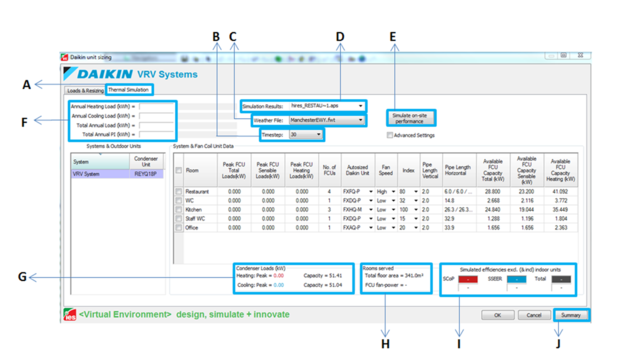Click the DAIKIN logo in header
Viewport: 624px width, 363px height.
click(x=98, y=74)
